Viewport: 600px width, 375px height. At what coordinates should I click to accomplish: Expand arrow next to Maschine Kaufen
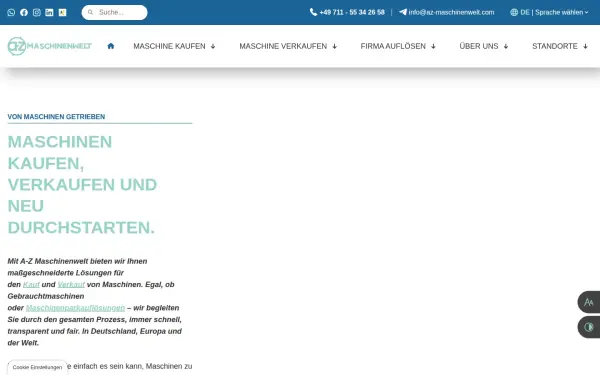coord(213,46)
